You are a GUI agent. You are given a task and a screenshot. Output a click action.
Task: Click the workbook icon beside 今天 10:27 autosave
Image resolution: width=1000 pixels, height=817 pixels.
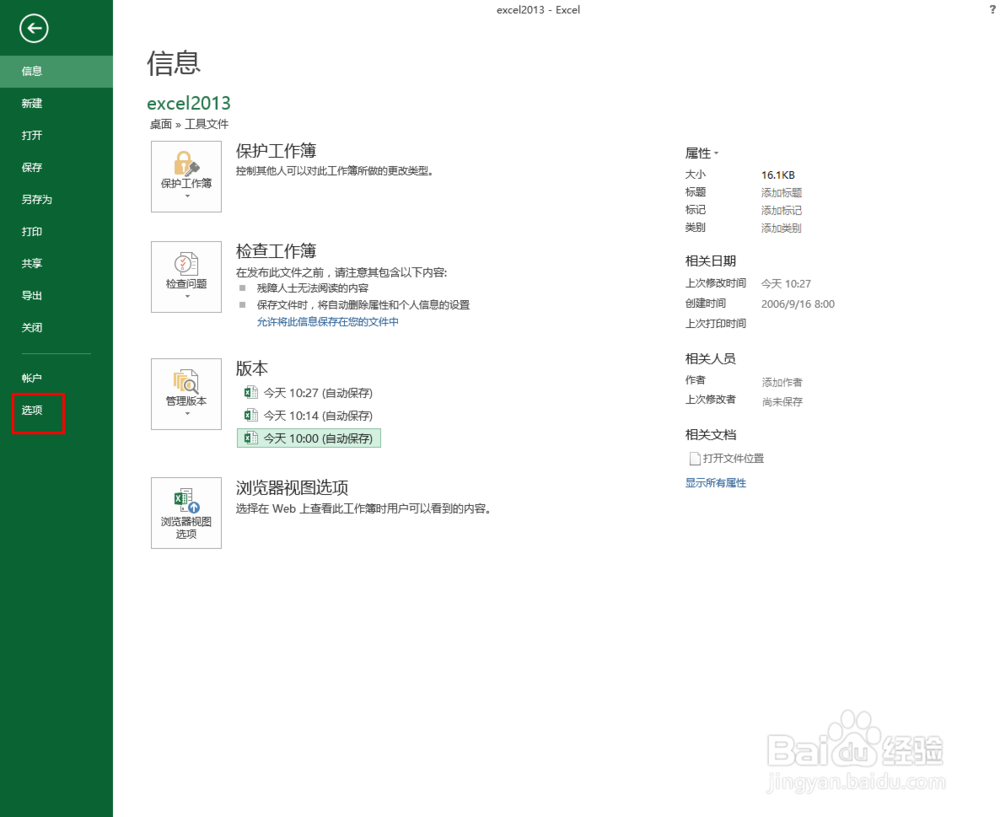249,392
